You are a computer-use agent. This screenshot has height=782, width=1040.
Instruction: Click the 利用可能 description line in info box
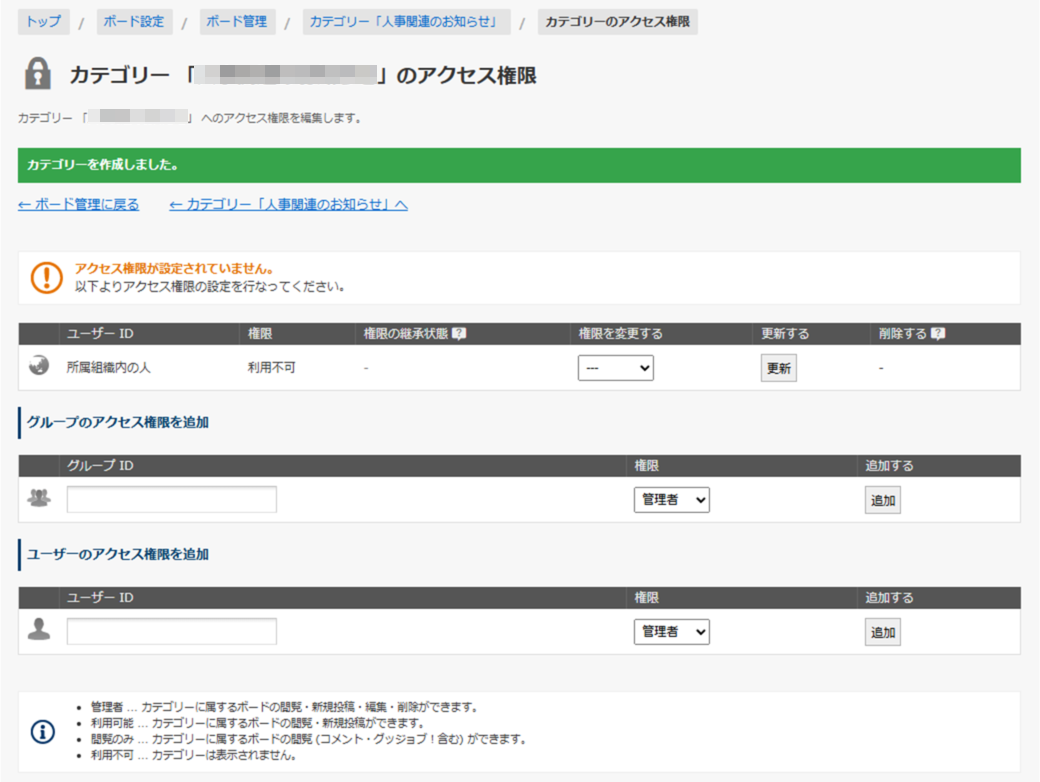pyautogui.click(x=257, y=723)
